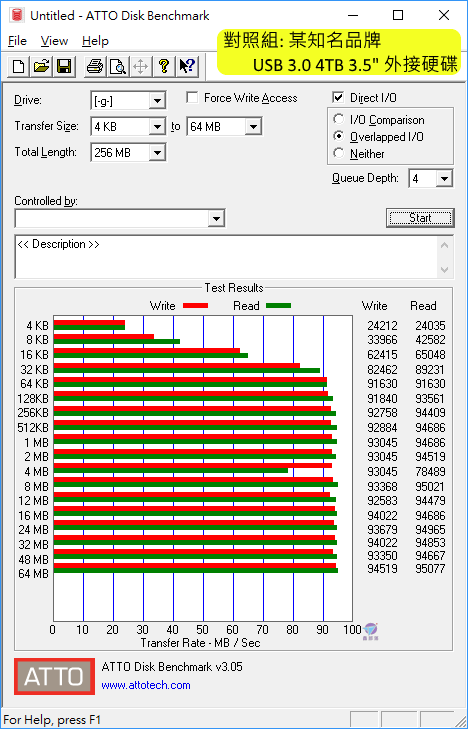Click the ATTO application icon in title bar
The width and height of the screenshot is (468, 729).
pos(17,15)
